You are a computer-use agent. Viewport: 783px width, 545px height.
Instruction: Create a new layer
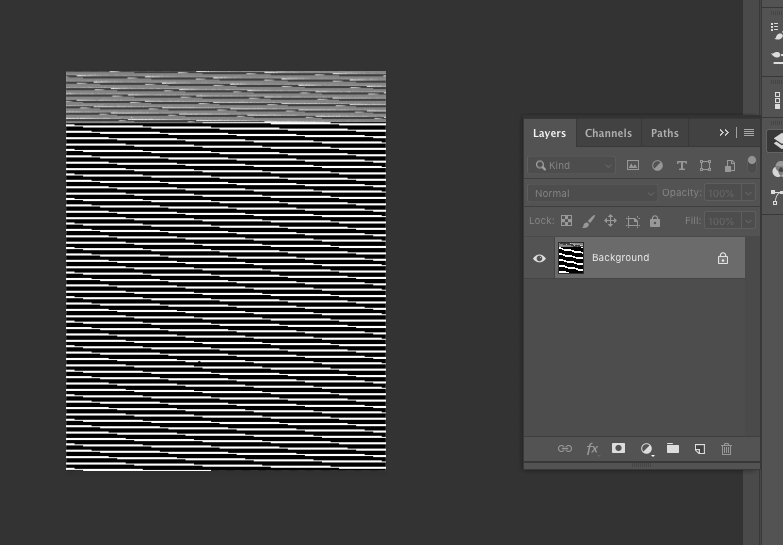point(700,449)
